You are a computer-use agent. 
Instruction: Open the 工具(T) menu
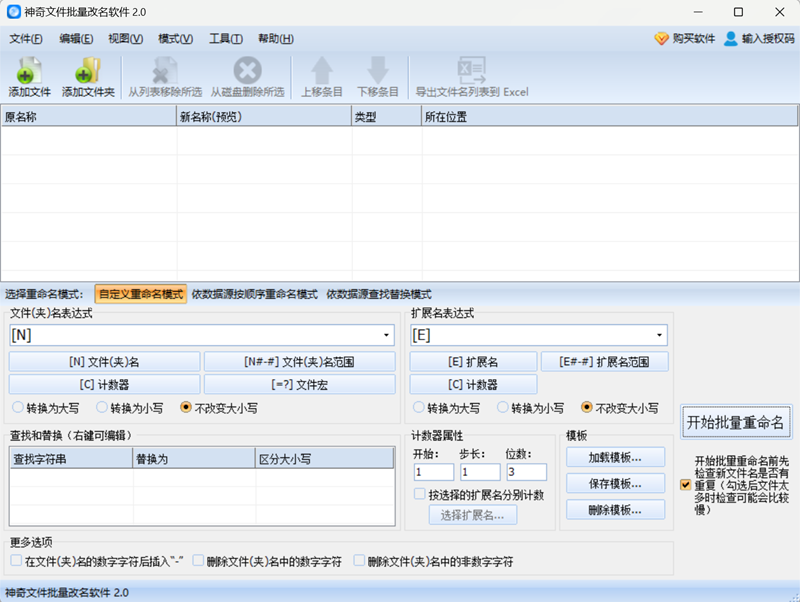(225, 39)
